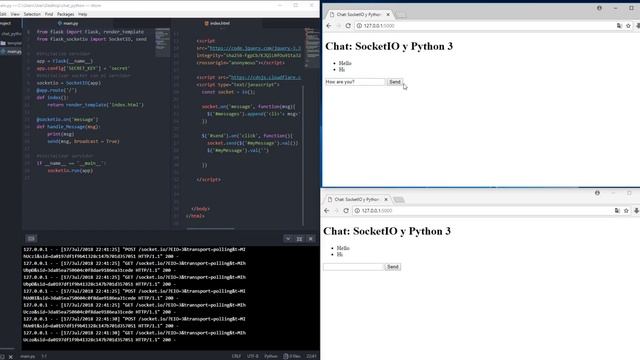640x360 pixels.
Task: Collapse the chat_python project root folder
Action: (11, 34)
